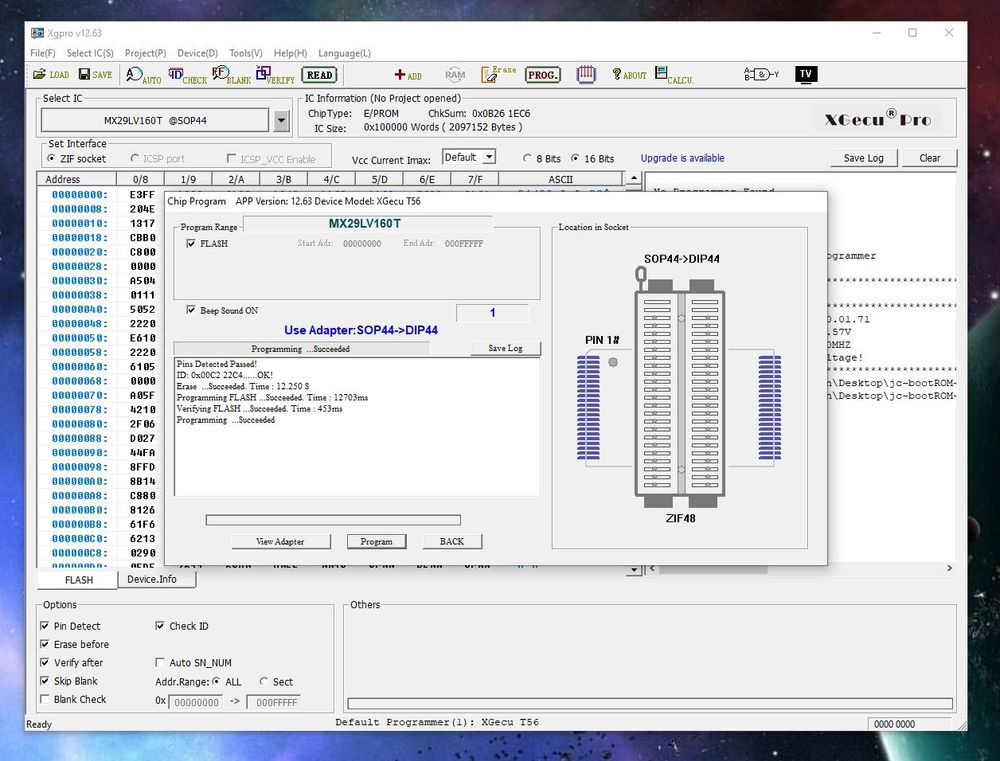Open the Select IC dropdown arrow

point(281,121)
